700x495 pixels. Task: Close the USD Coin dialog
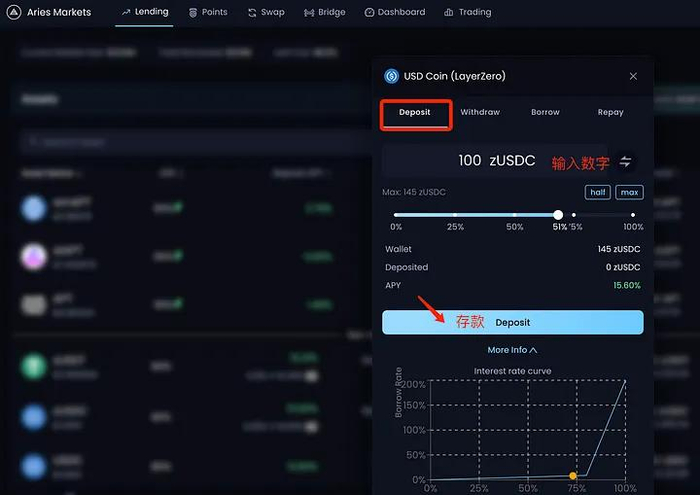point(633,76)
